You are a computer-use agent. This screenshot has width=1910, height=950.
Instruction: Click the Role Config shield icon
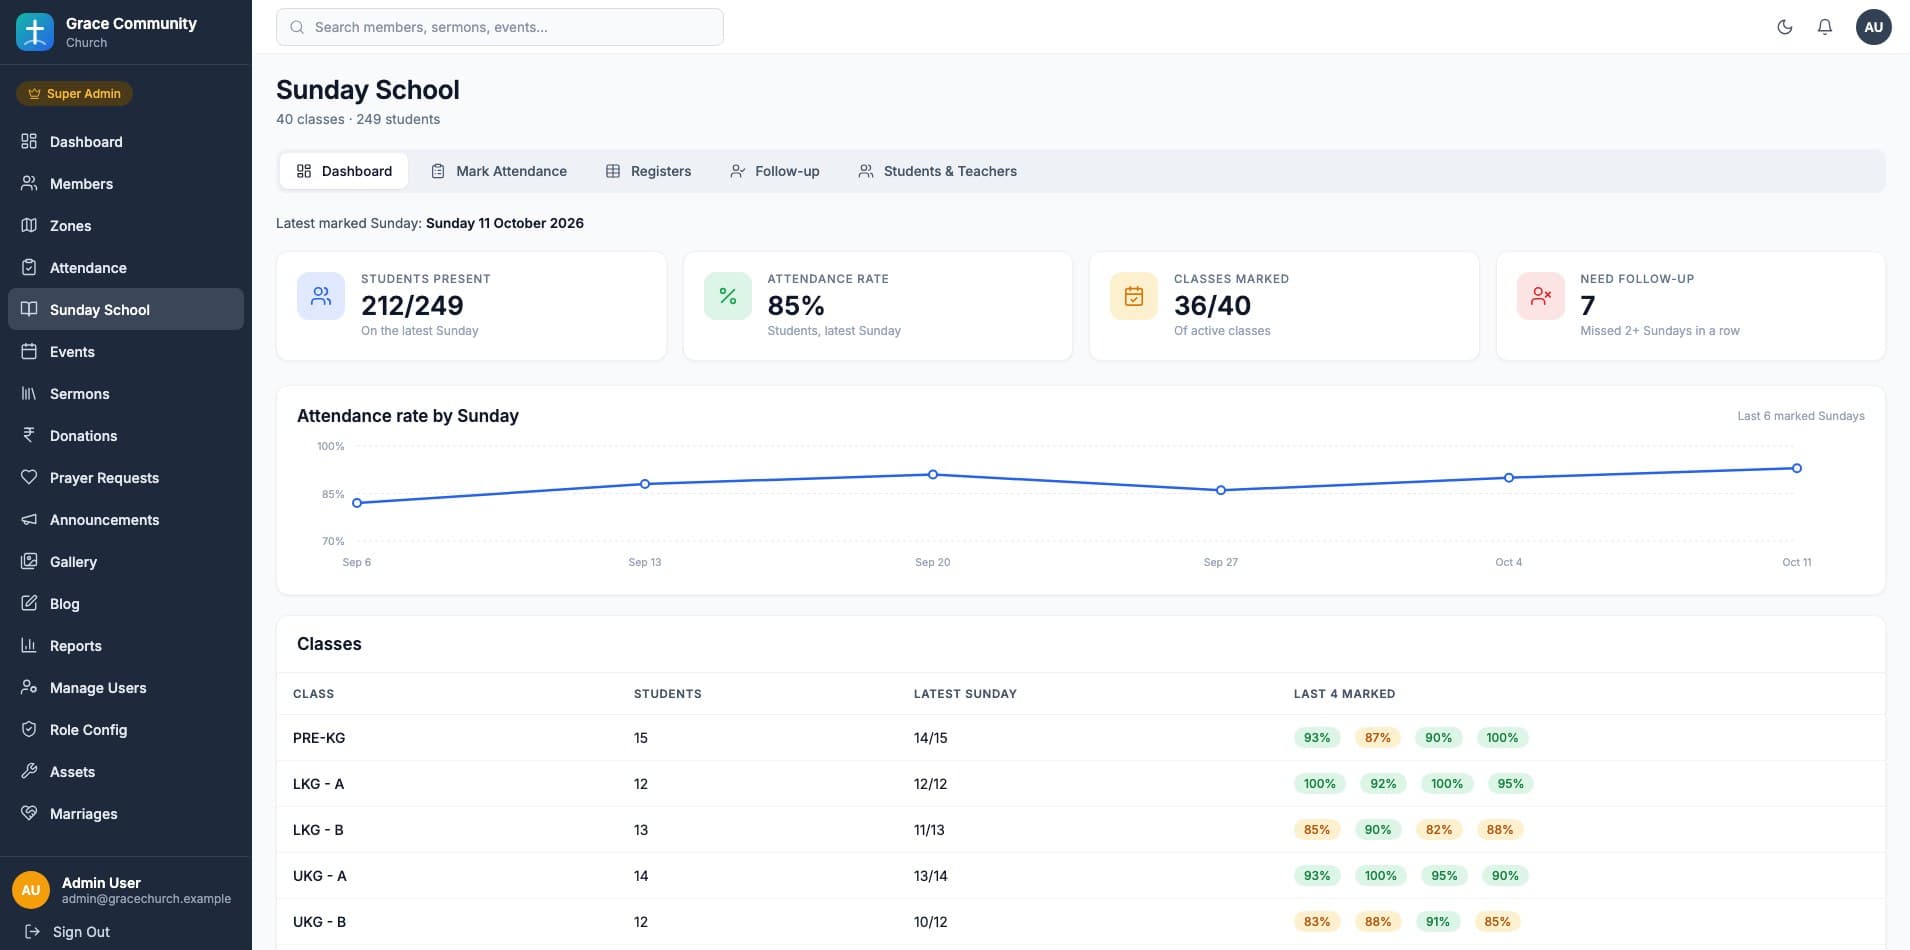pyautogui.click(x=29, y=729)
